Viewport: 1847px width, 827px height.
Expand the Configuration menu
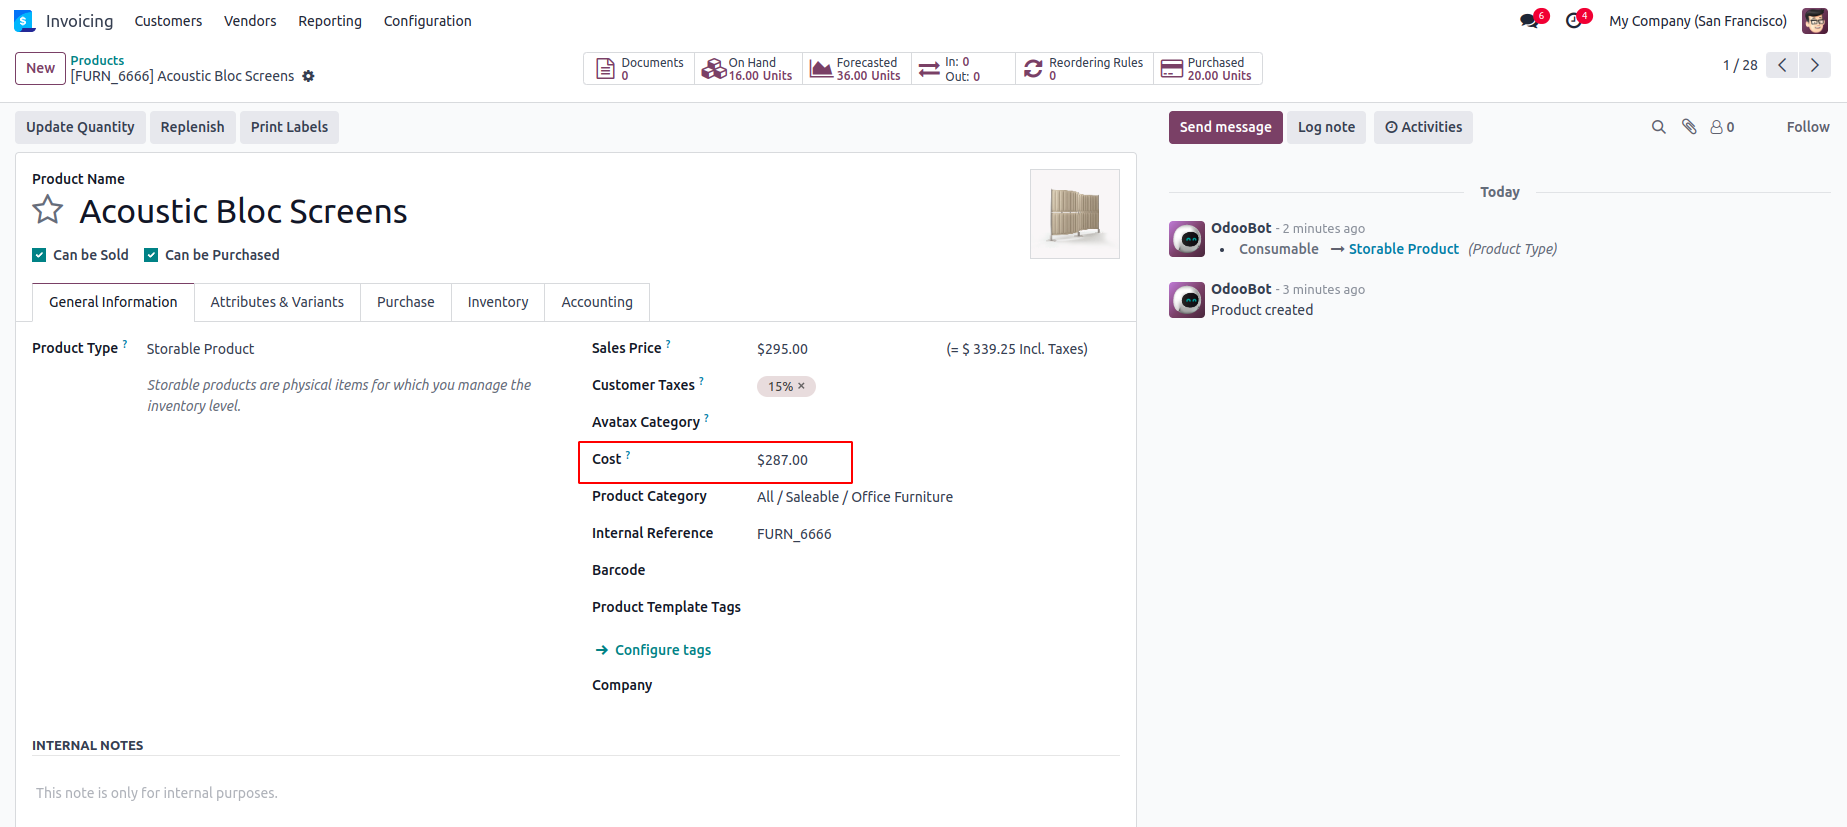click(427, 21)
